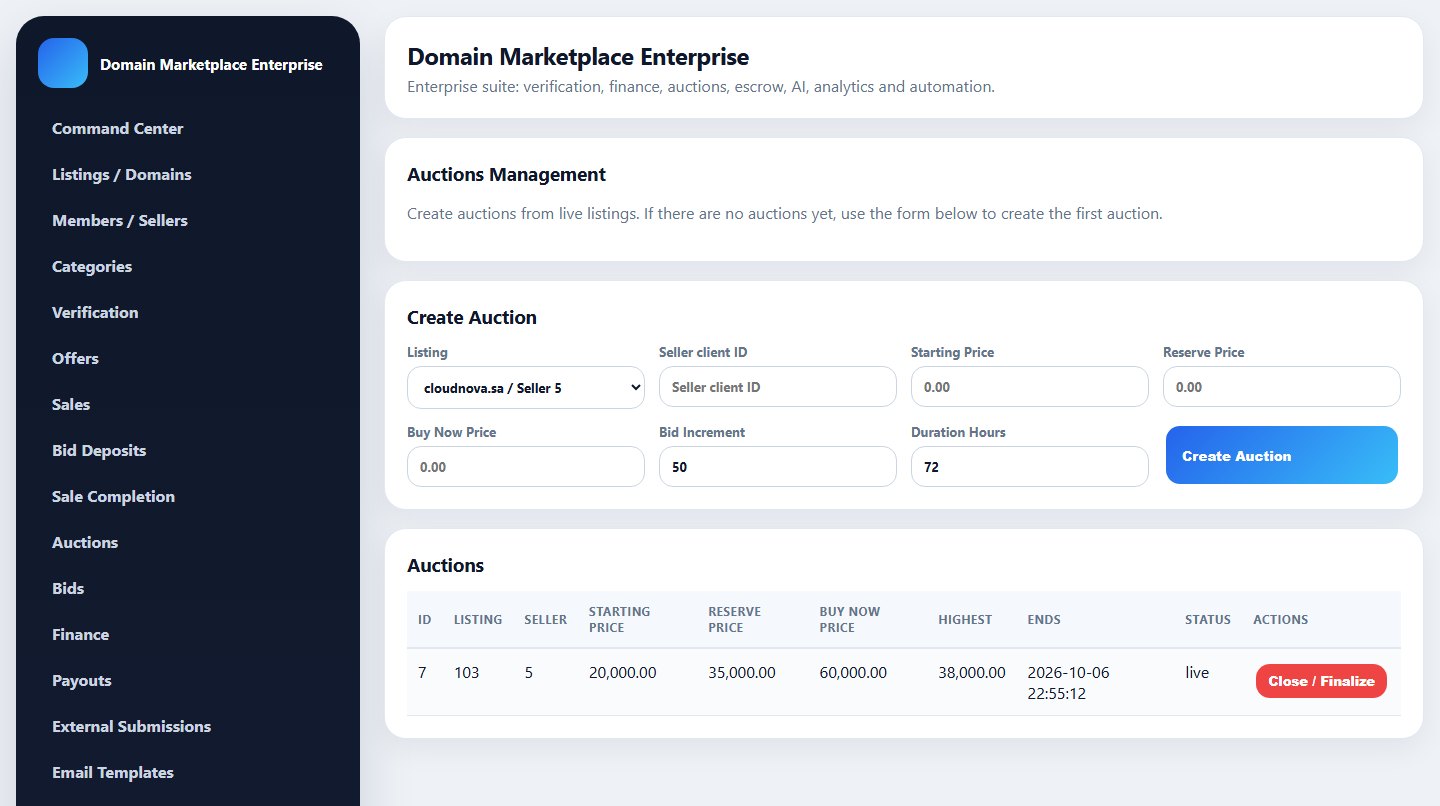Click the Starting Price input

pos(1030,386)
